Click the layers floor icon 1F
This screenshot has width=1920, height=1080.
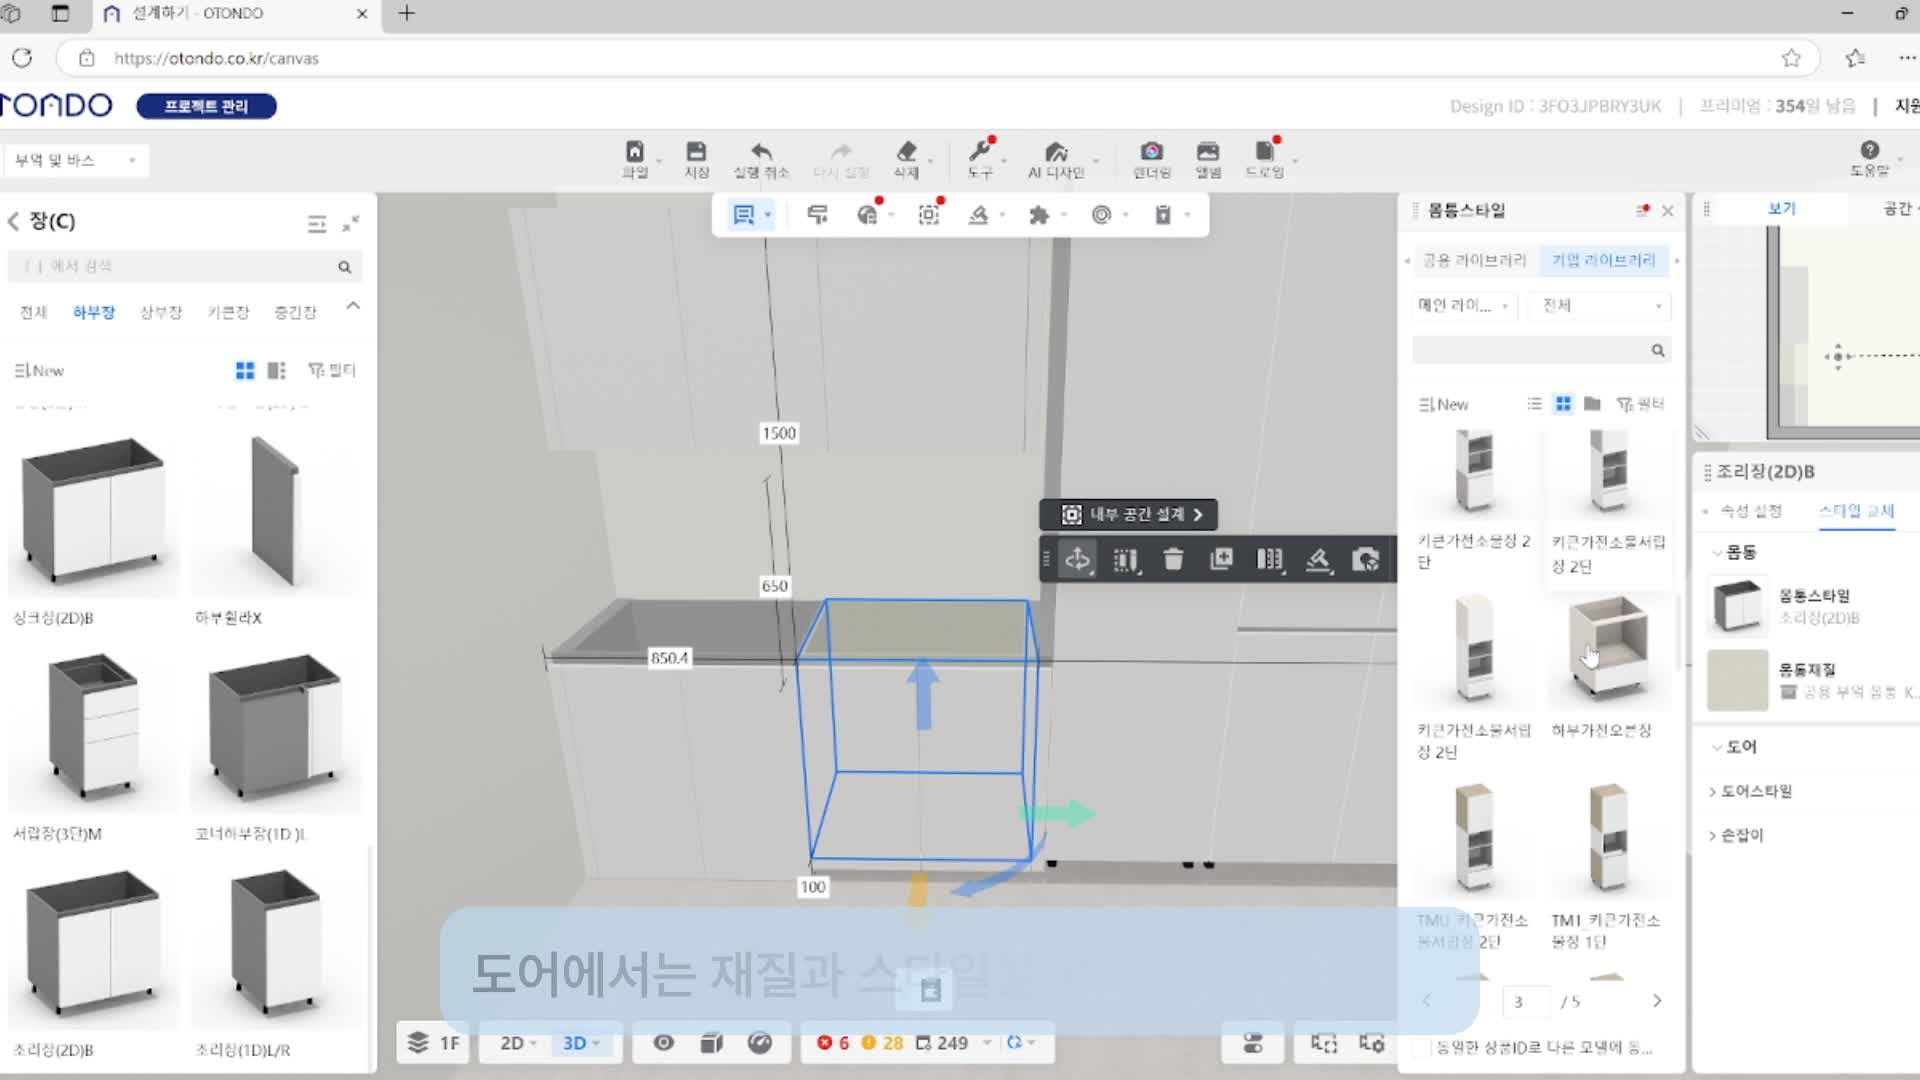pos(434,1043)
